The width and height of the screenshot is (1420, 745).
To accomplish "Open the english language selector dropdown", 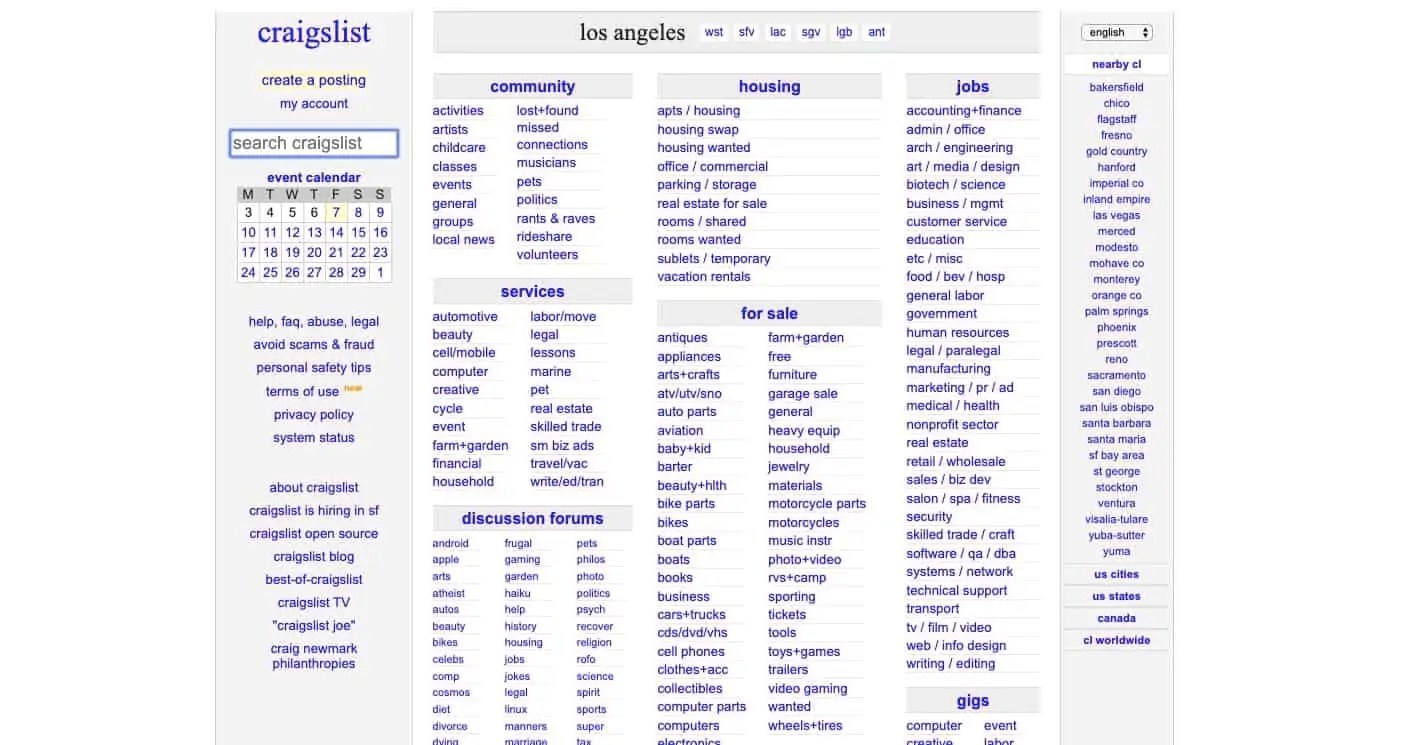I will [x=1115, y=32].
